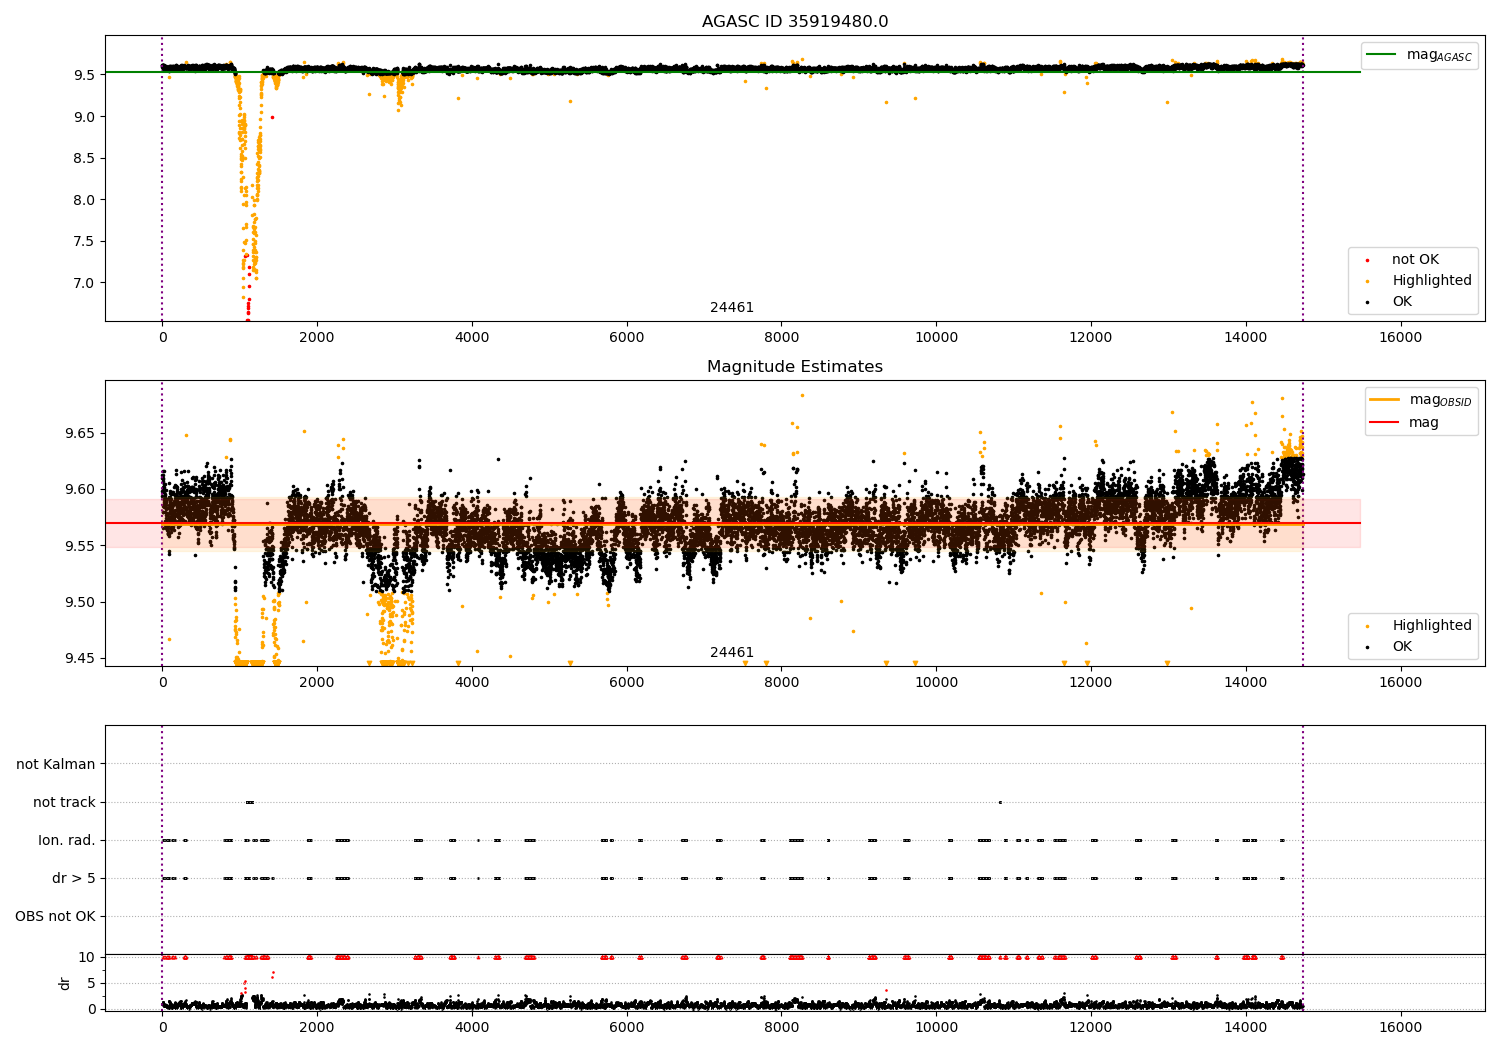Viewport: 1500px width, 1050px height.
Task: Select 'not OK' in the top plot legend
Action: pos(1415,260)
